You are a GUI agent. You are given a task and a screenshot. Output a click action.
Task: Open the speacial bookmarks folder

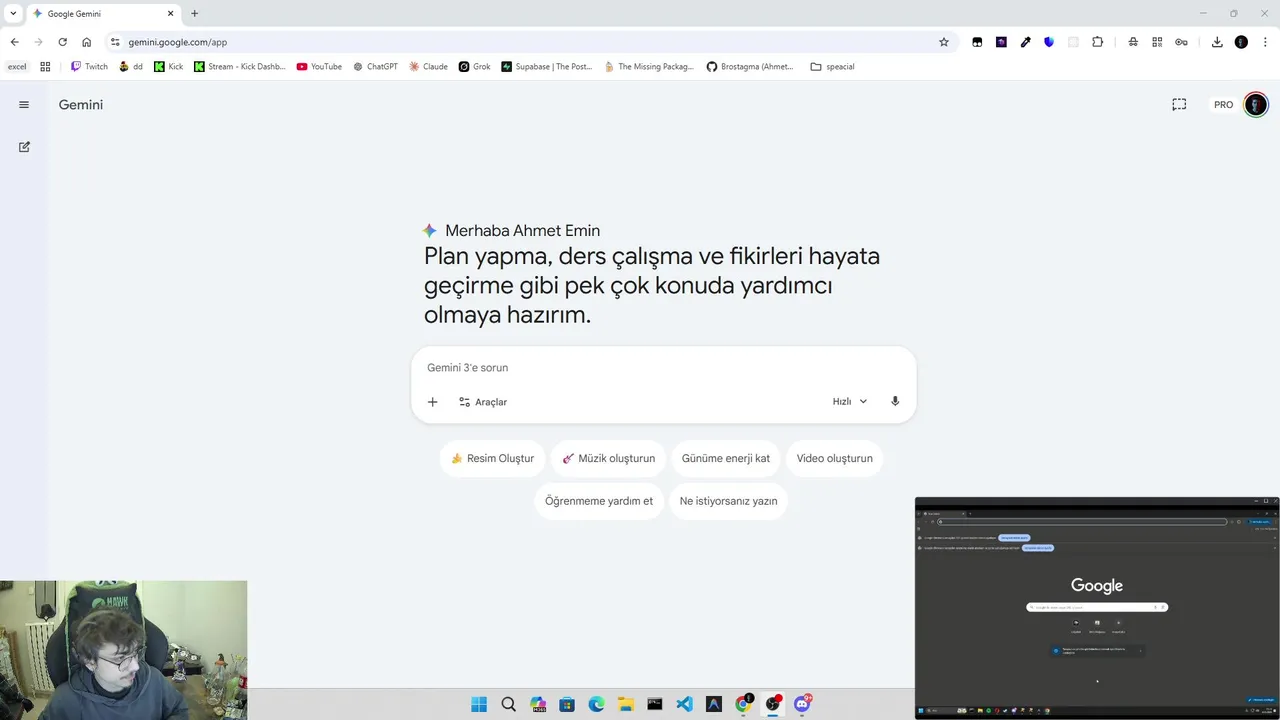tap(832, 67)
